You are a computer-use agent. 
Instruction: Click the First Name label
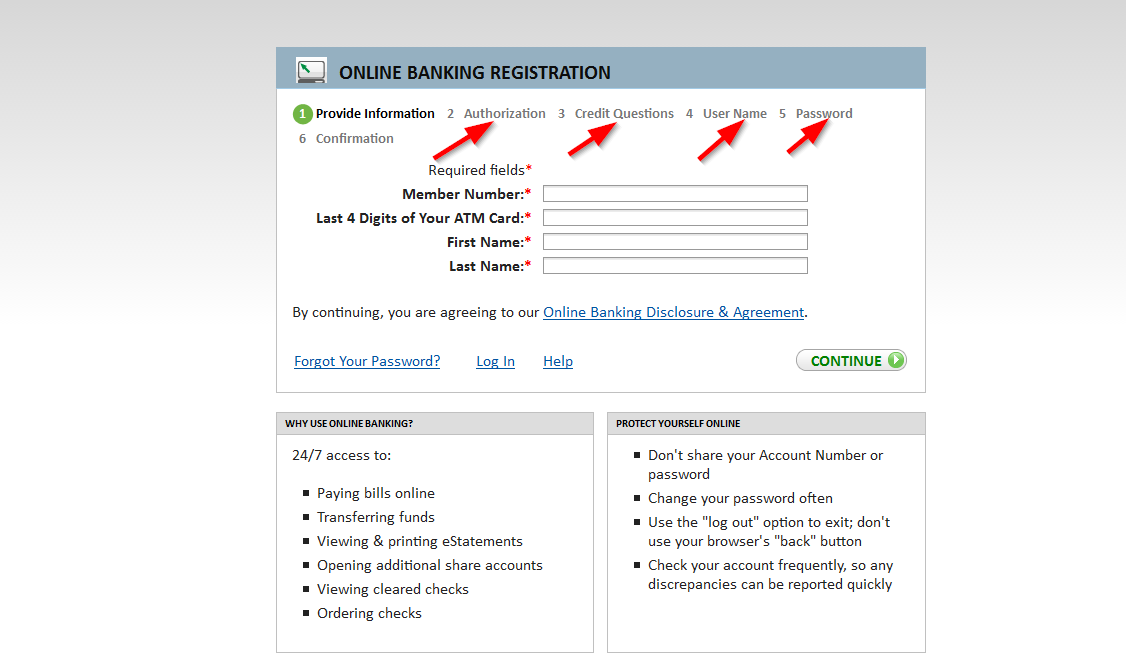pyautogui.click(x=488, y=243)
